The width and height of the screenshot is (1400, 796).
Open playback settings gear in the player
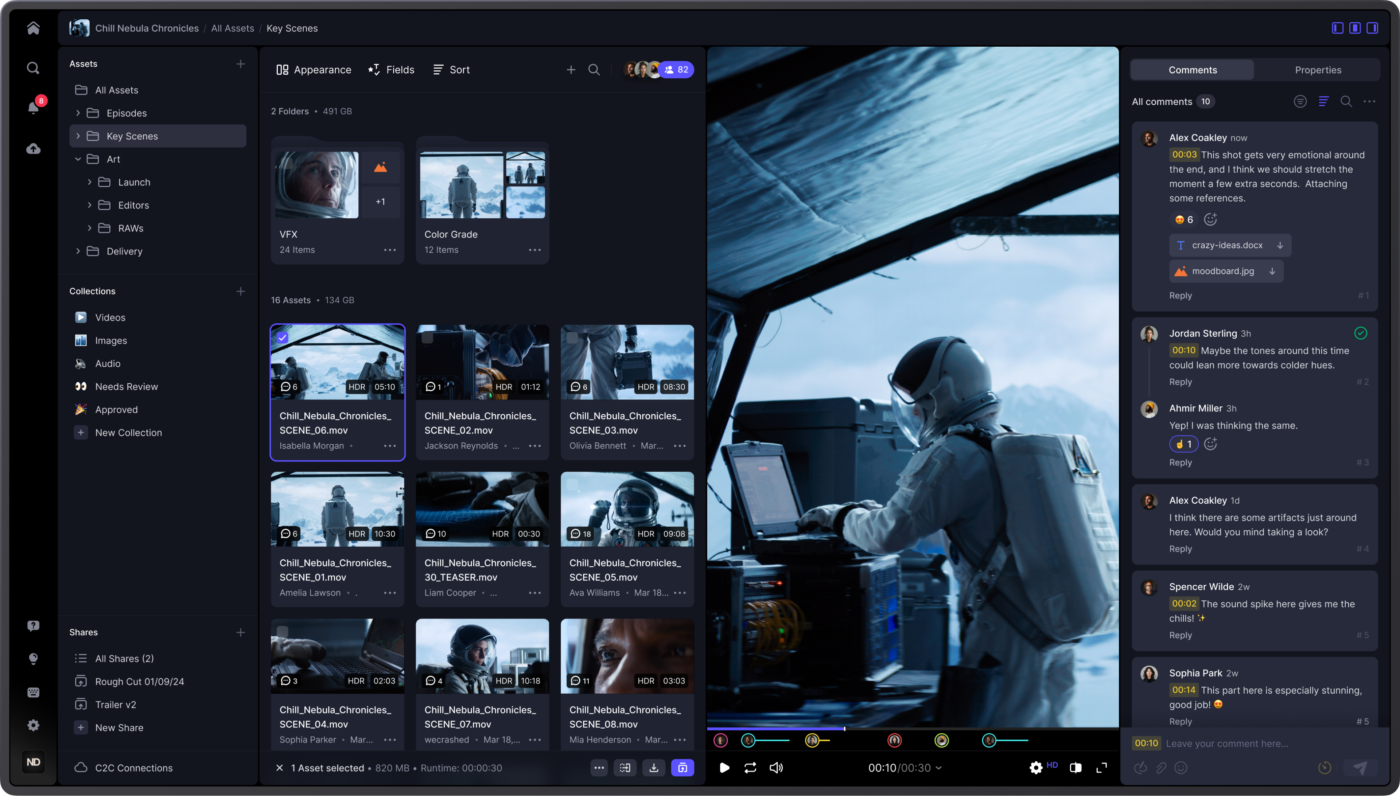[x=1036, y=768]
